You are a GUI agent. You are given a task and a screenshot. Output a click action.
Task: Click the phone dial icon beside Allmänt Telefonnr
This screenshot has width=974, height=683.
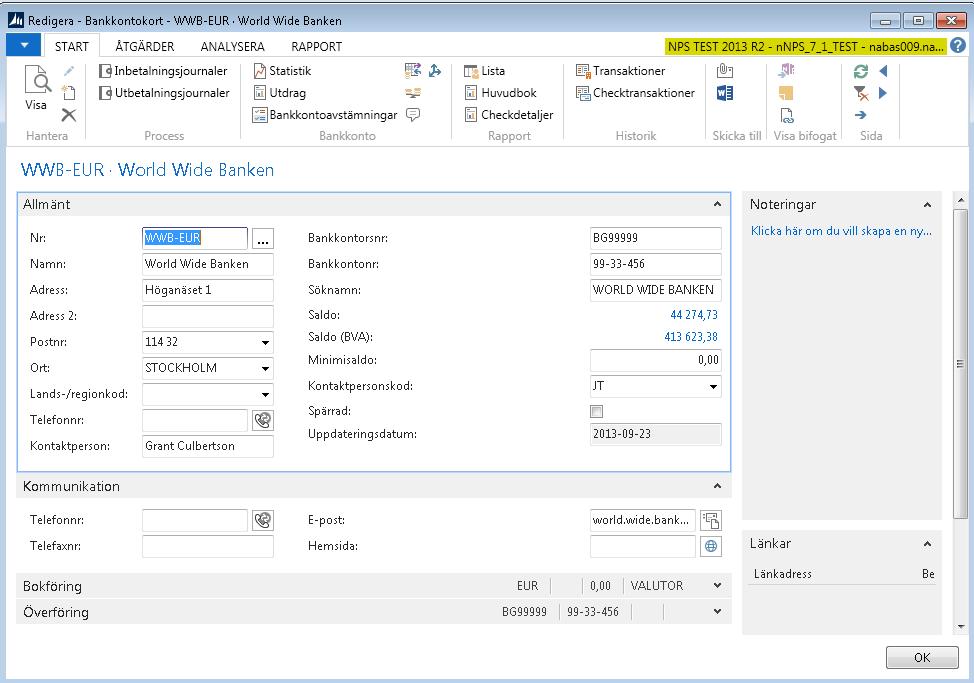click(x=263, y=420)
